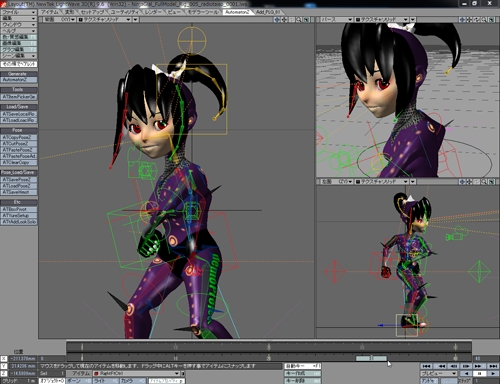Open the レンダー tab
This screenshot has height=384, width=500.
[x=153, y=12]
